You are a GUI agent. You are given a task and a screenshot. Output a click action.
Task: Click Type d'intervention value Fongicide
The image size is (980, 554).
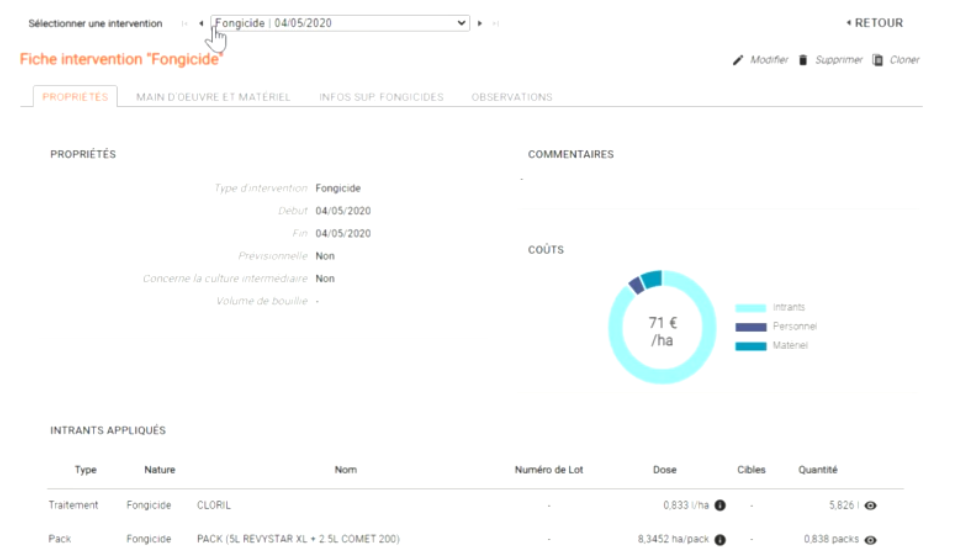[338, 188]
